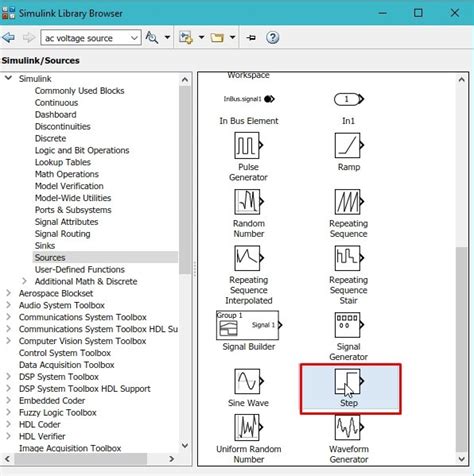The height and width of the screenshot is (476, 474).
Task: Open the folder icon's dropdown arrow
Action: point(232,37)
